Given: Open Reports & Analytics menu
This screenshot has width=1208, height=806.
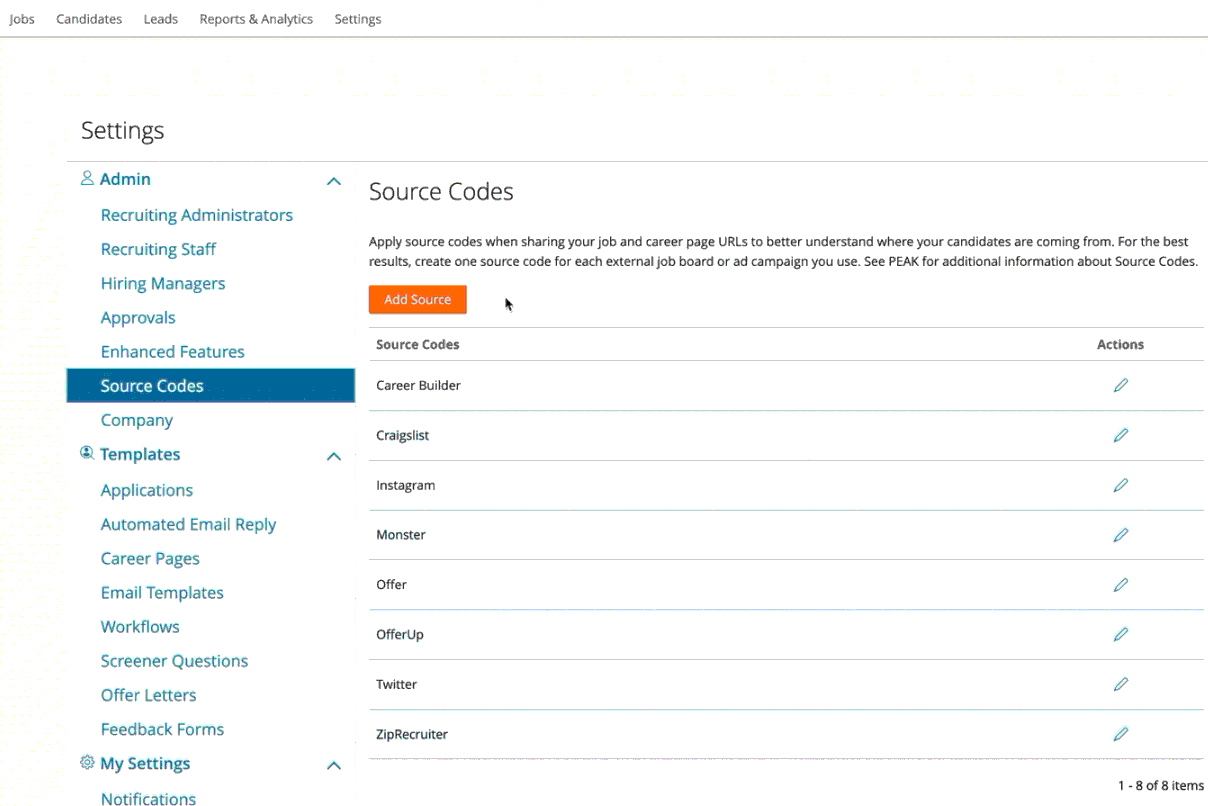Looking at the screenshot, I should (x=256, y=19).
